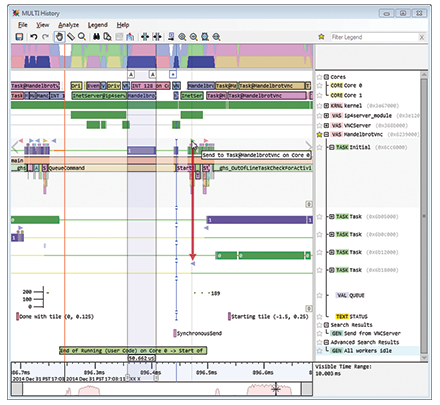This screenshot has width=440, height=405.
Task: Open the Help menu
Action: click(x=123, y=25)
